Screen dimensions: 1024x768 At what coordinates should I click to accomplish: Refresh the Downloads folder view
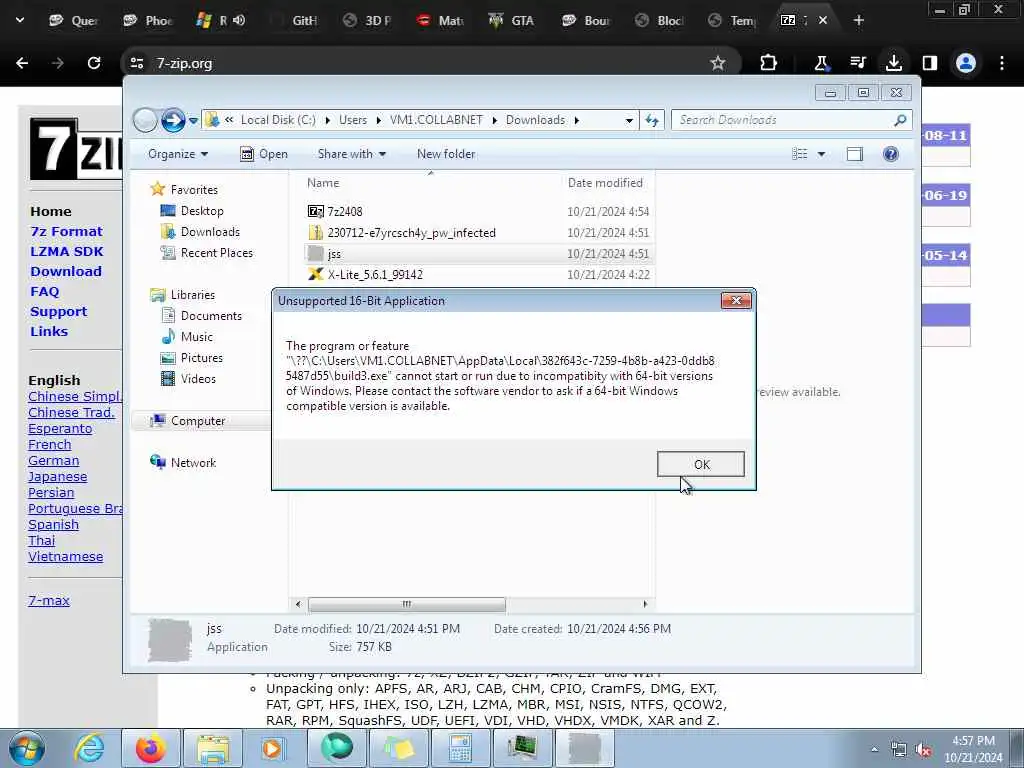click(652, 120)
